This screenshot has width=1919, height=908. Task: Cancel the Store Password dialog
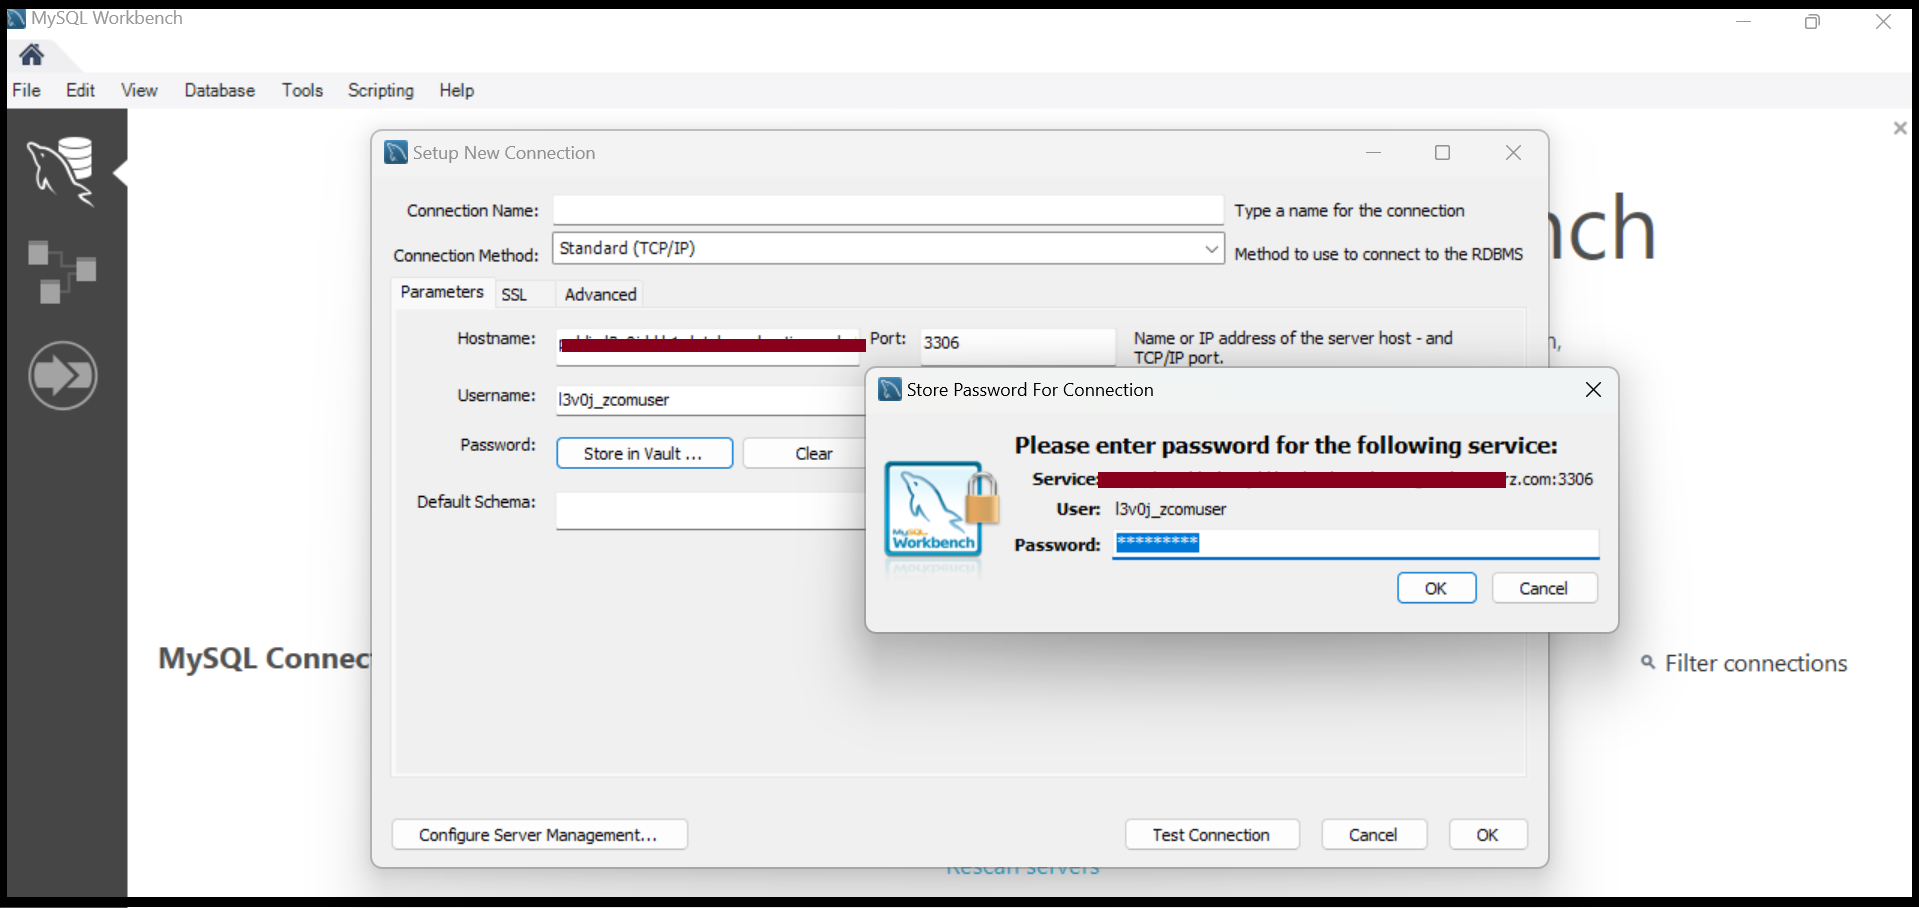(x=1544, y=588)
